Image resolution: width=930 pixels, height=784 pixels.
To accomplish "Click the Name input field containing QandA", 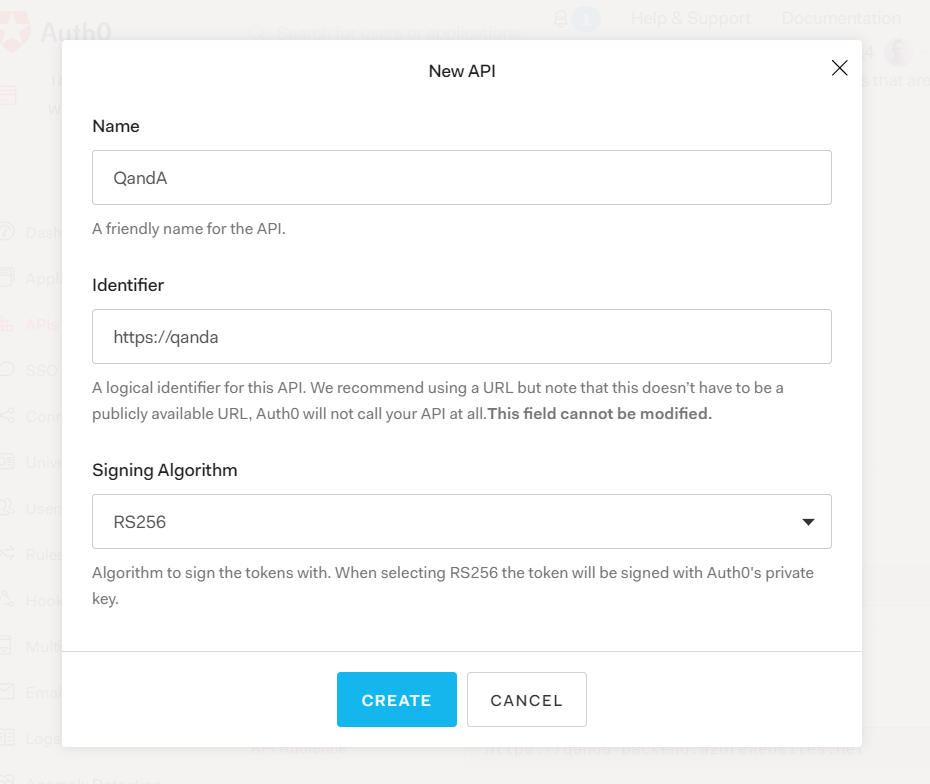I will pos(461,178).
